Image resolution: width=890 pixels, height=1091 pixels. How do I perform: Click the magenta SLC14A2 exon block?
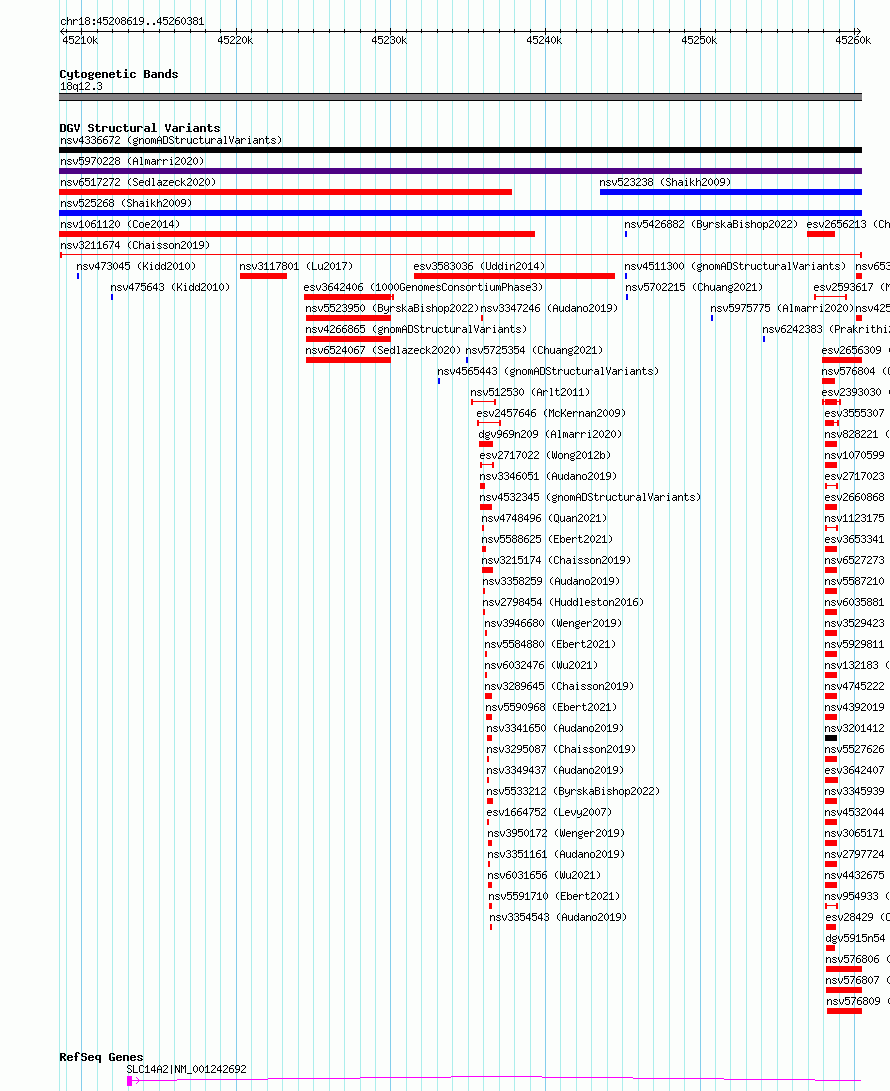pos(129,1081)
